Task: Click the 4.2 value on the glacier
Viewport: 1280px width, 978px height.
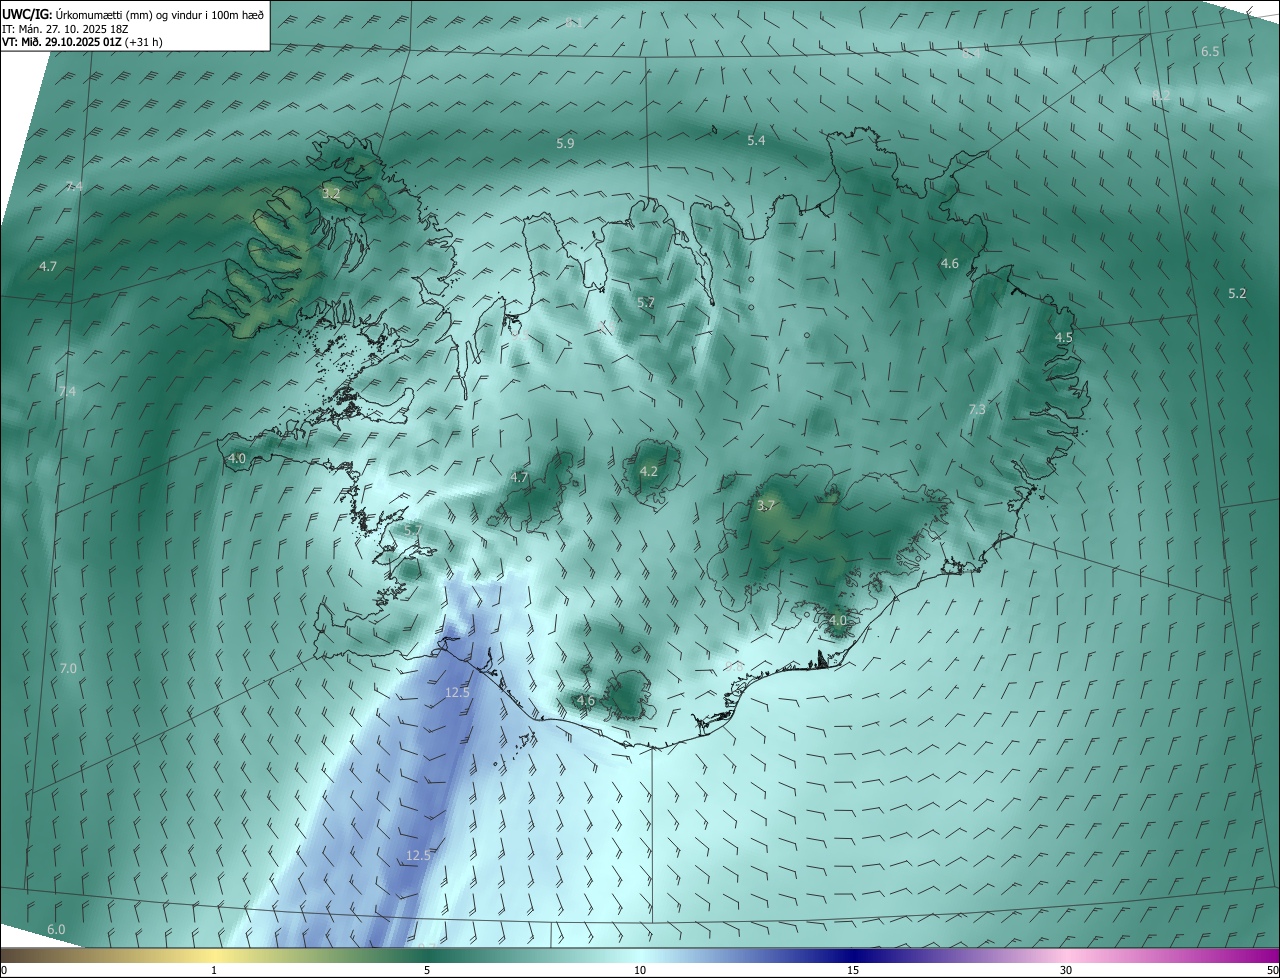Action: [648, 471]
